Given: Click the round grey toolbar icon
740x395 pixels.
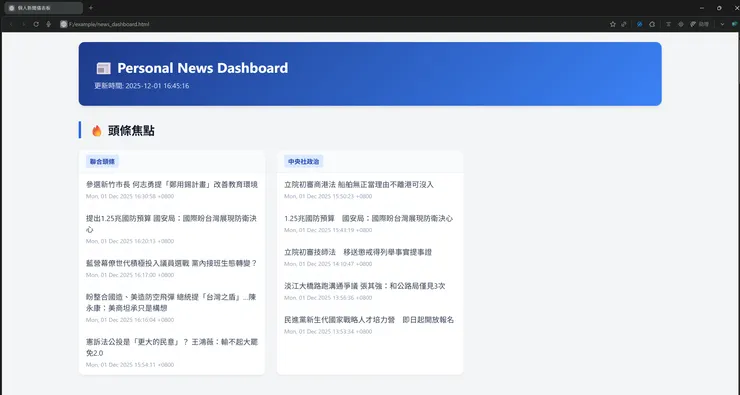Looking at the screenshot, I should (681, 24).
